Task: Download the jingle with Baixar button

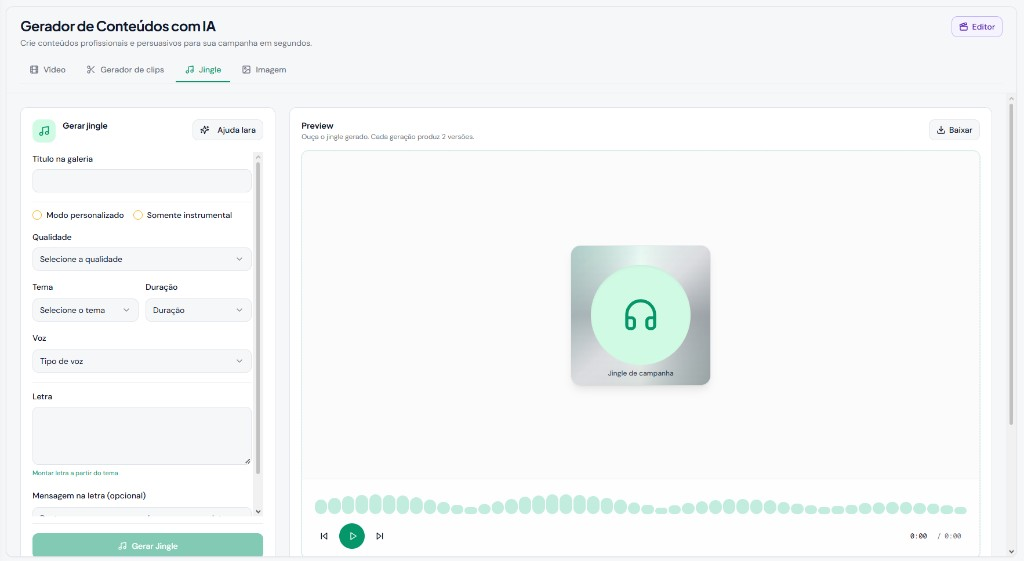Action: [954, 130]
